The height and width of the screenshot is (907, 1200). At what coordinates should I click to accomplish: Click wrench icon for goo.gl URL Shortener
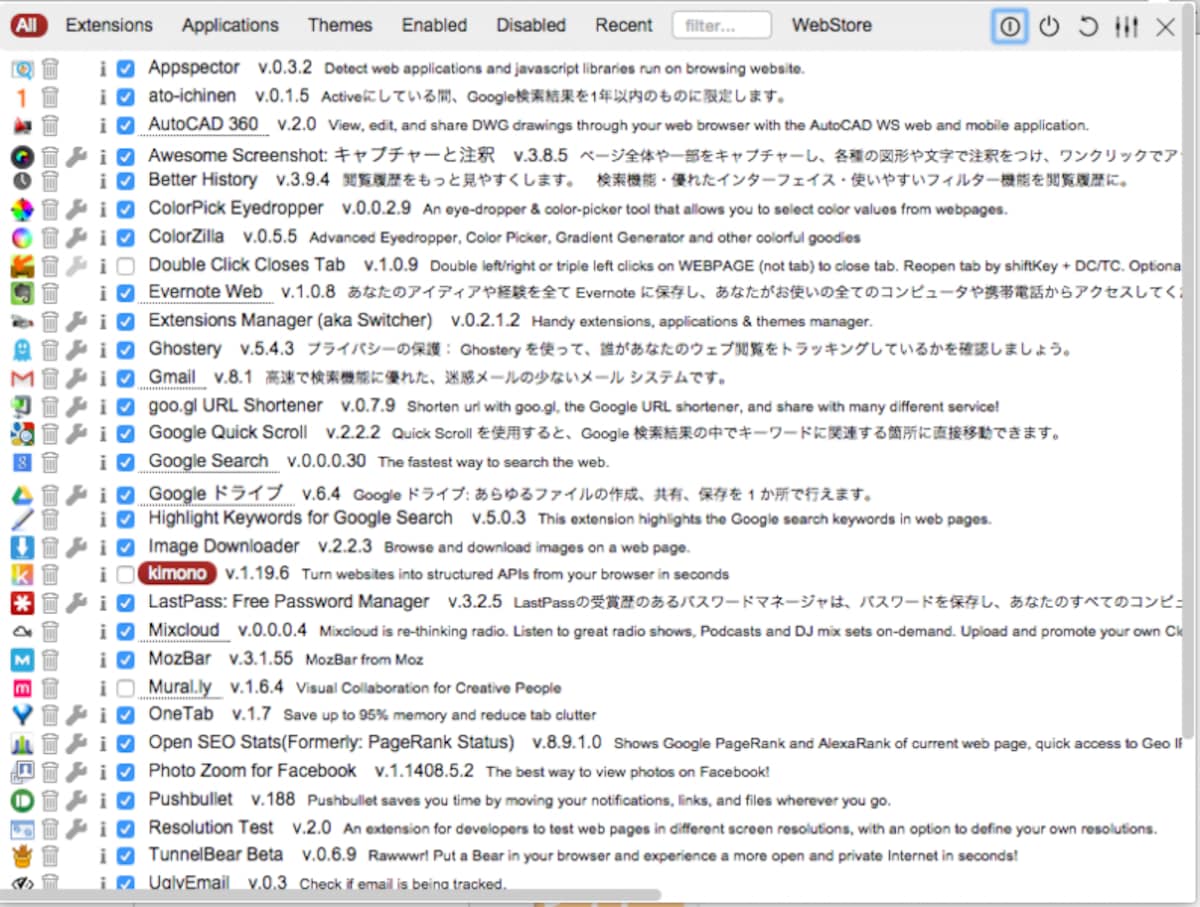pyautogui.click(x=76, y=407)
